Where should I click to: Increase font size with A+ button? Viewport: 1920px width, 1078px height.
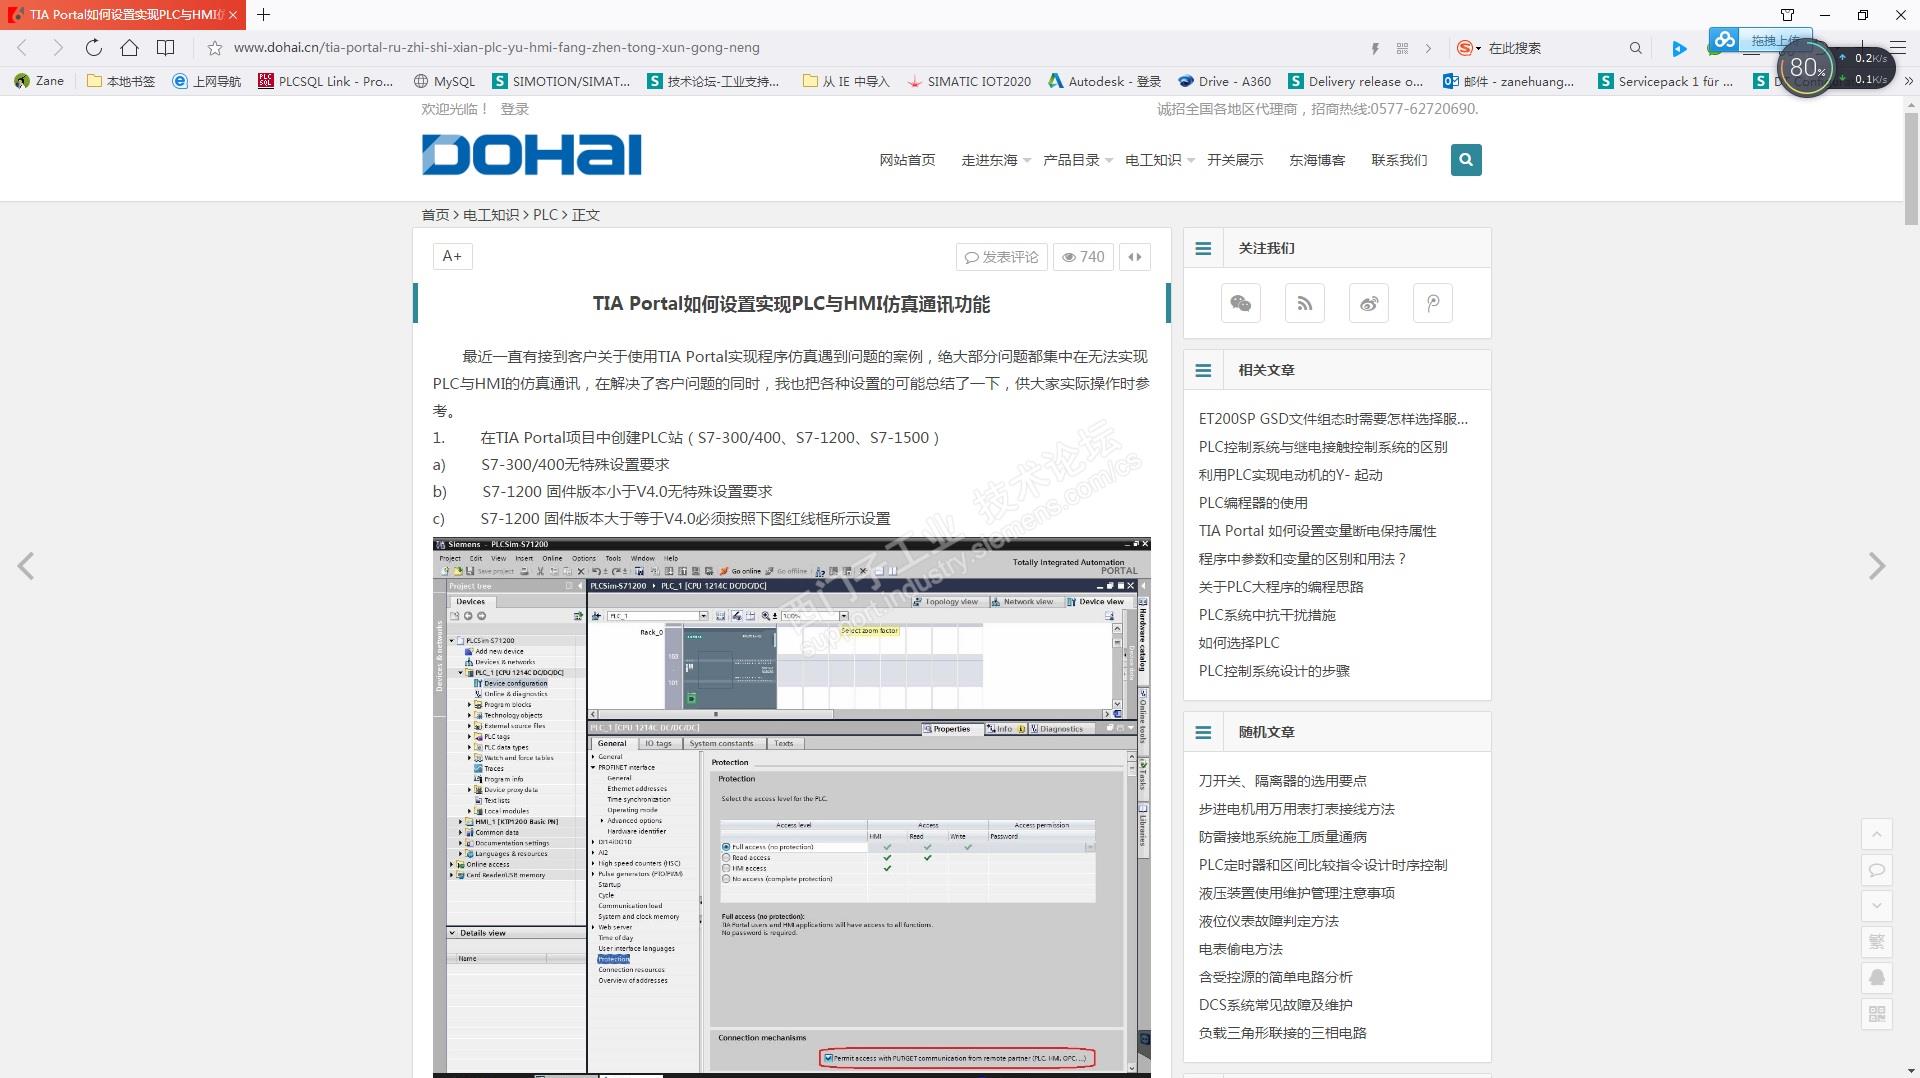(x=452, y=257)
